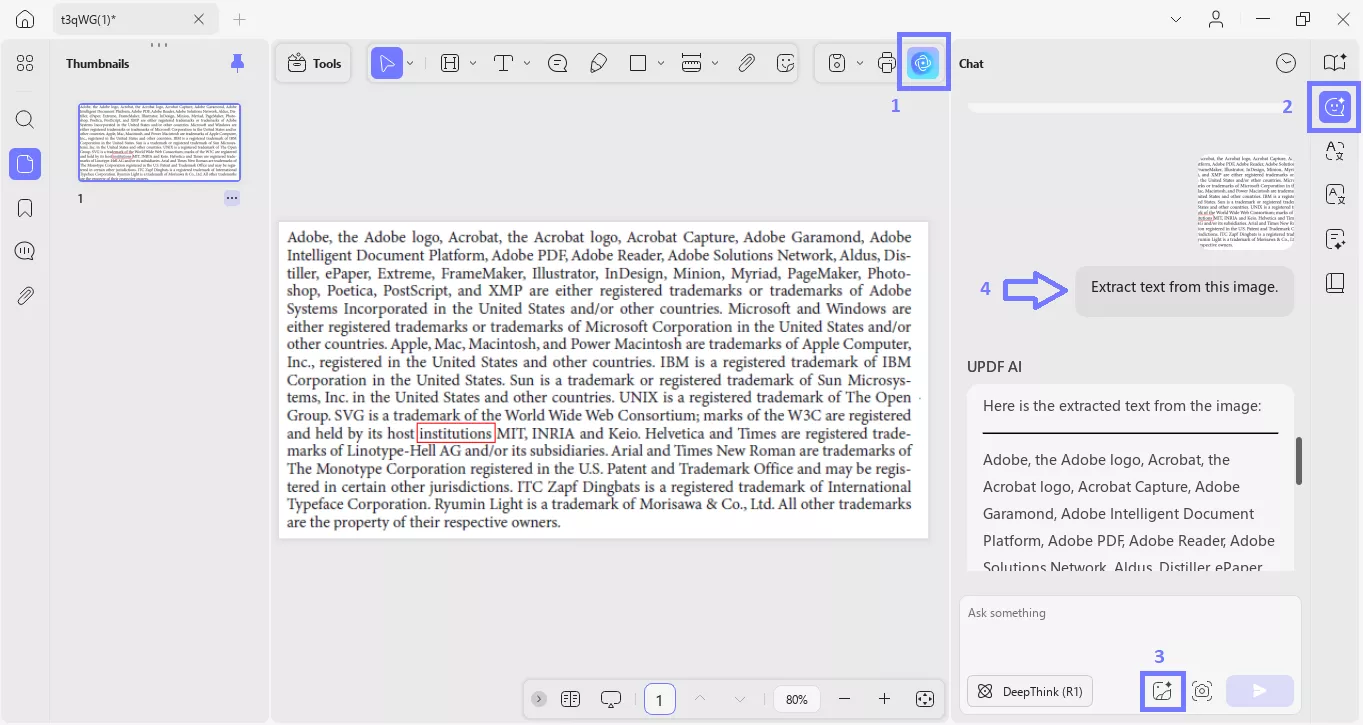Click the fit-to-screen icon in bottom bar
The height and width of the screenshot is (725, 1363).
pyautogui.click(x=924, y=699)
